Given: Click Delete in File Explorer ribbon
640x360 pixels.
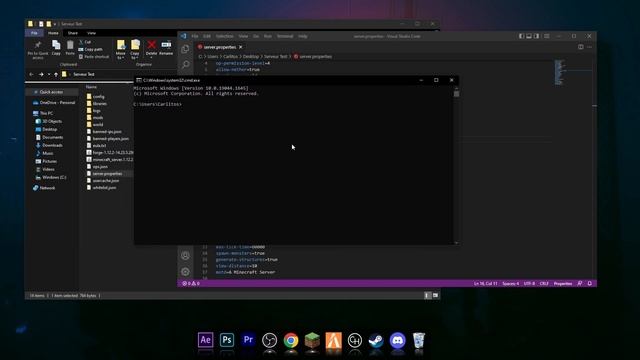Looking at the screenshot, I should pyautogui.click(x=151, y=48).
